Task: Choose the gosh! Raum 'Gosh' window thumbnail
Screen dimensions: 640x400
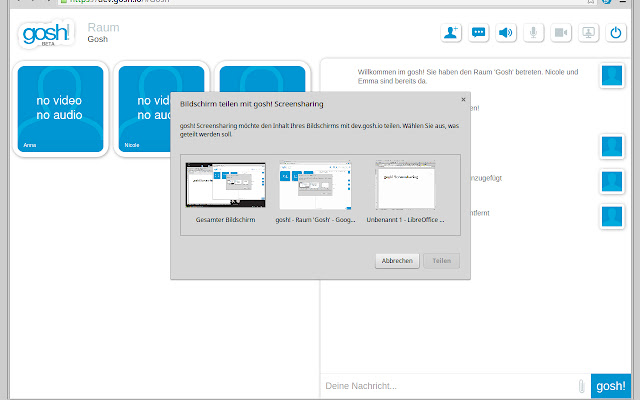Action: [x=315, y=185]
